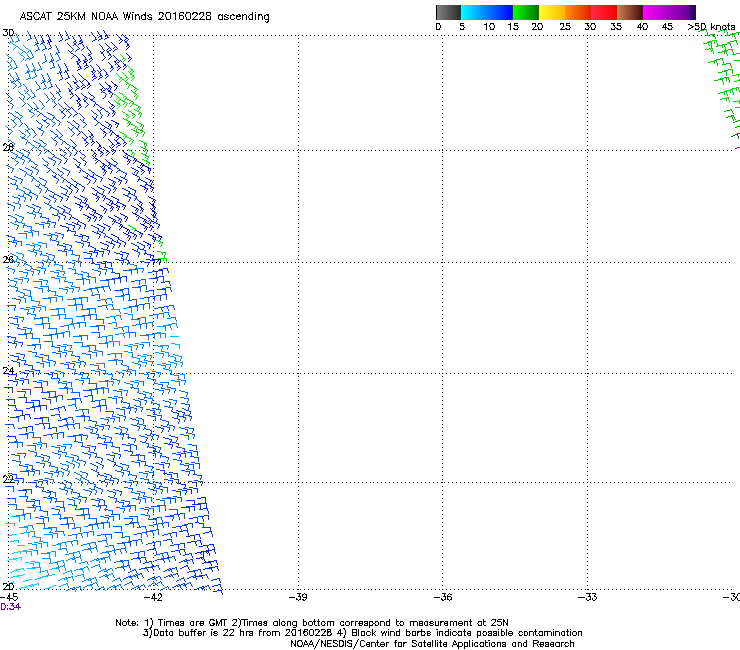The width and height of the screenshot is (740, 650).
Task: Click the chart title 'ASCAT 25KM NOAA Winds 20160228 ascending'
Action: coord(144,17)
